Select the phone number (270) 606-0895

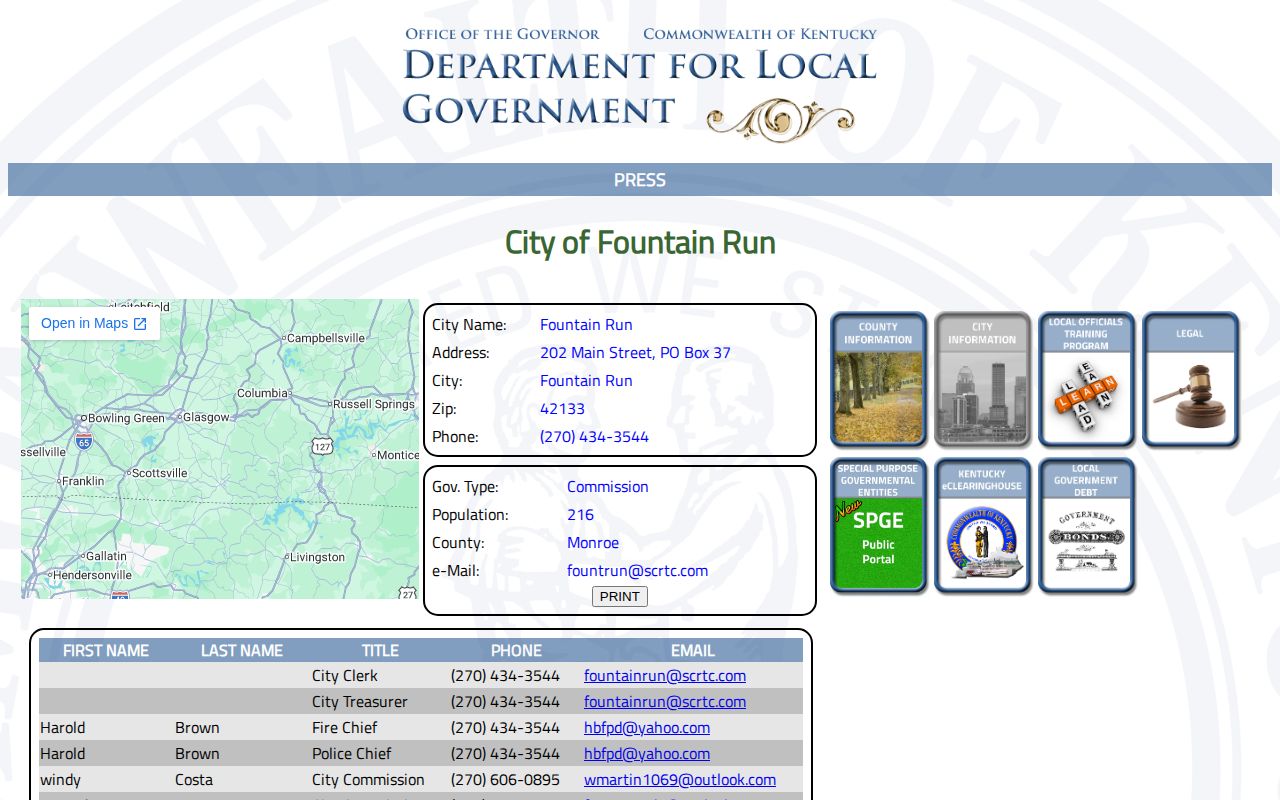coord(505,780)
